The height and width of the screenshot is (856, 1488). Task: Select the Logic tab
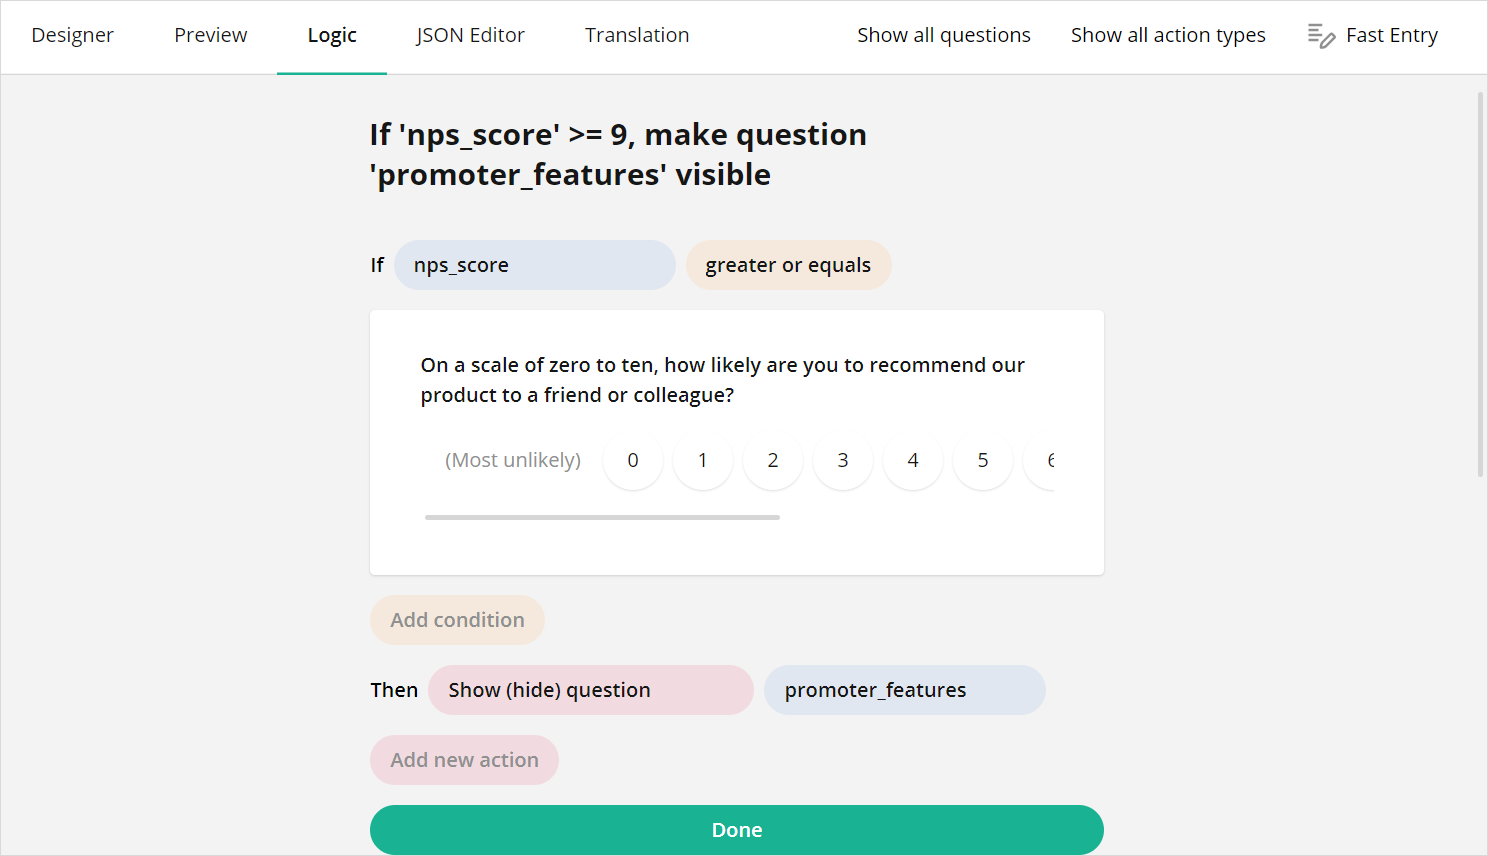pyautogui.click(x=331, y=35)
